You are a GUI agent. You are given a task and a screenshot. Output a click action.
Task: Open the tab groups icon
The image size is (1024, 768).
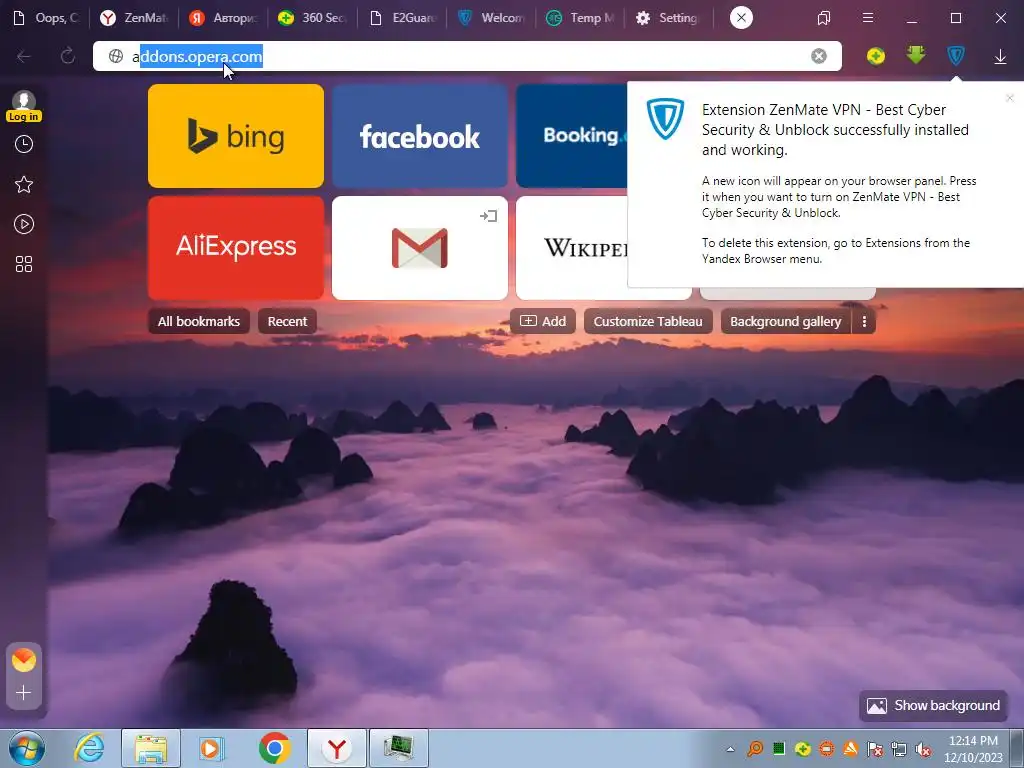824,18
